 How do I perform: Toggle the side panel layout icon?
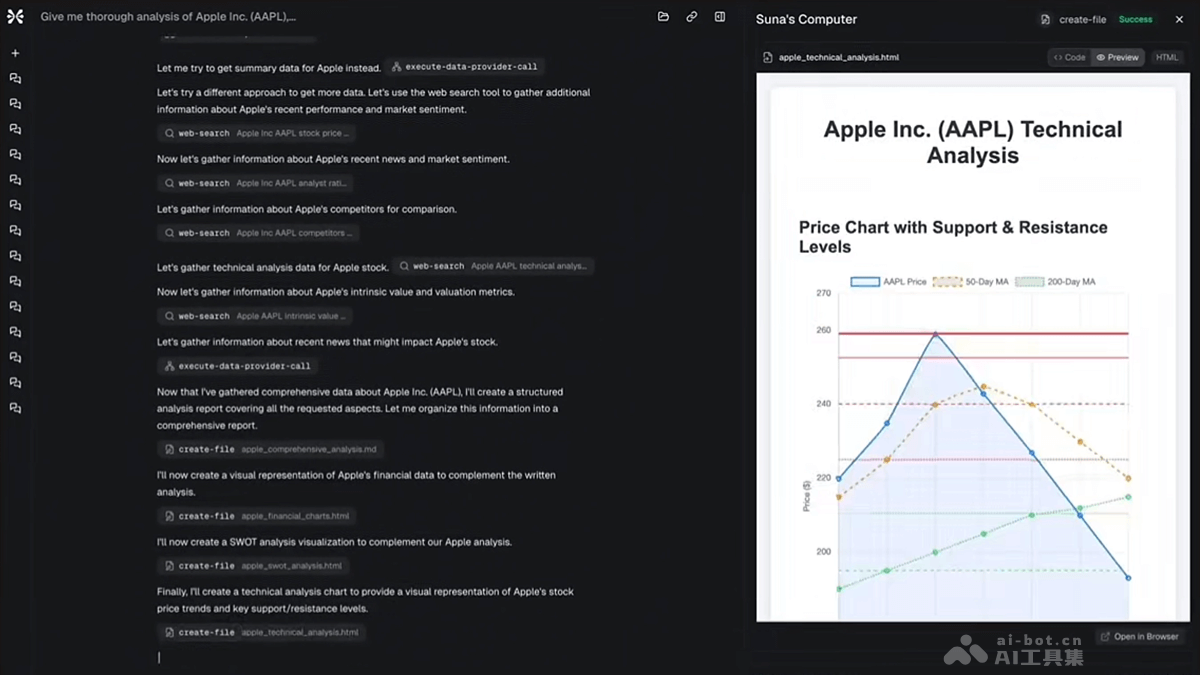[719, 17]
